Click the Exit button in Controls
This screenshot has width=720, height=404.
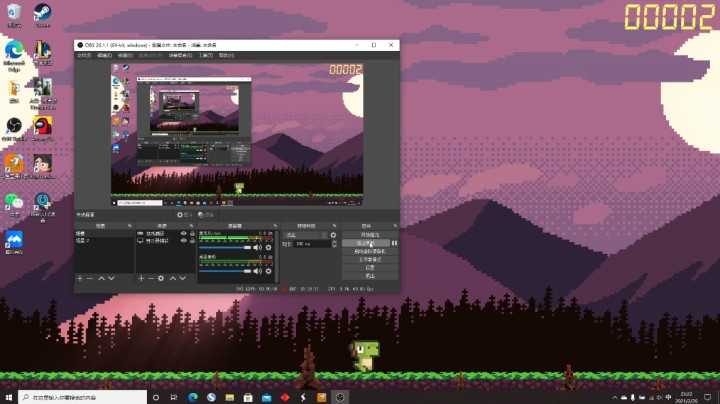370,276
